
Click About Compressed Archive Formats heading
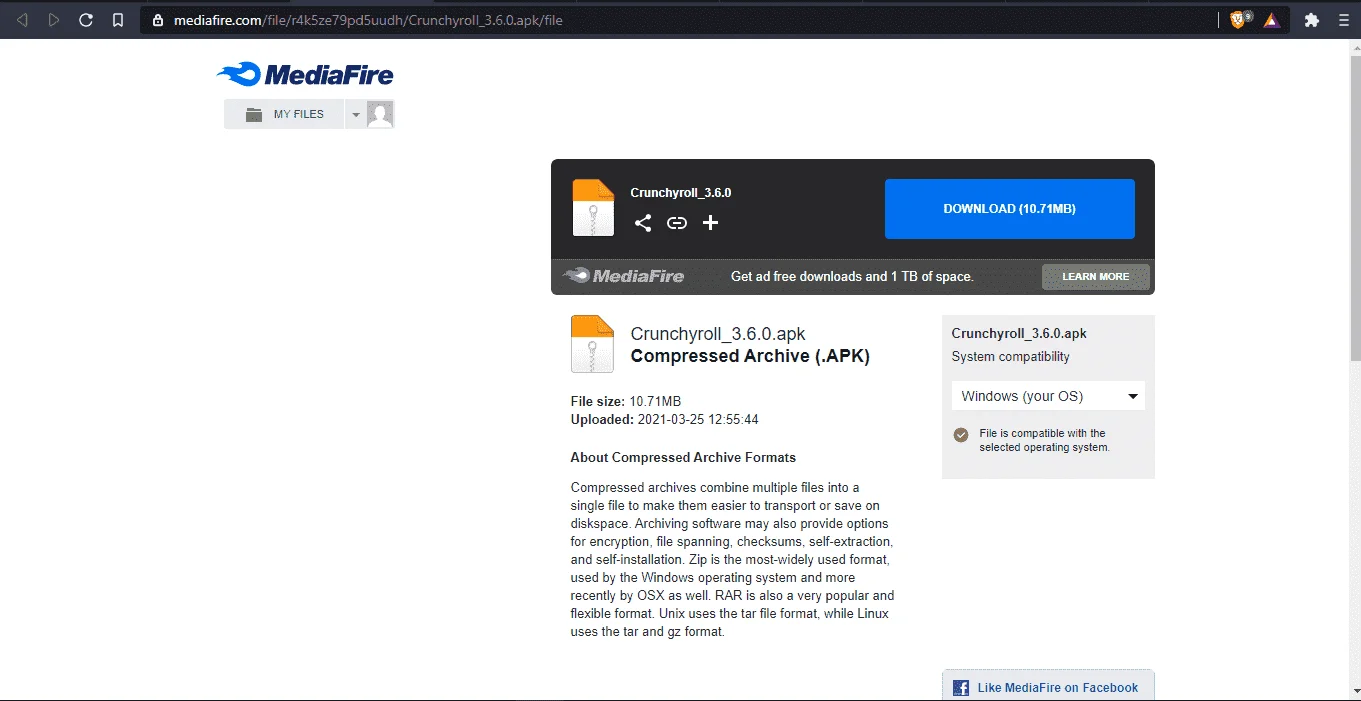tap(683, 457)
